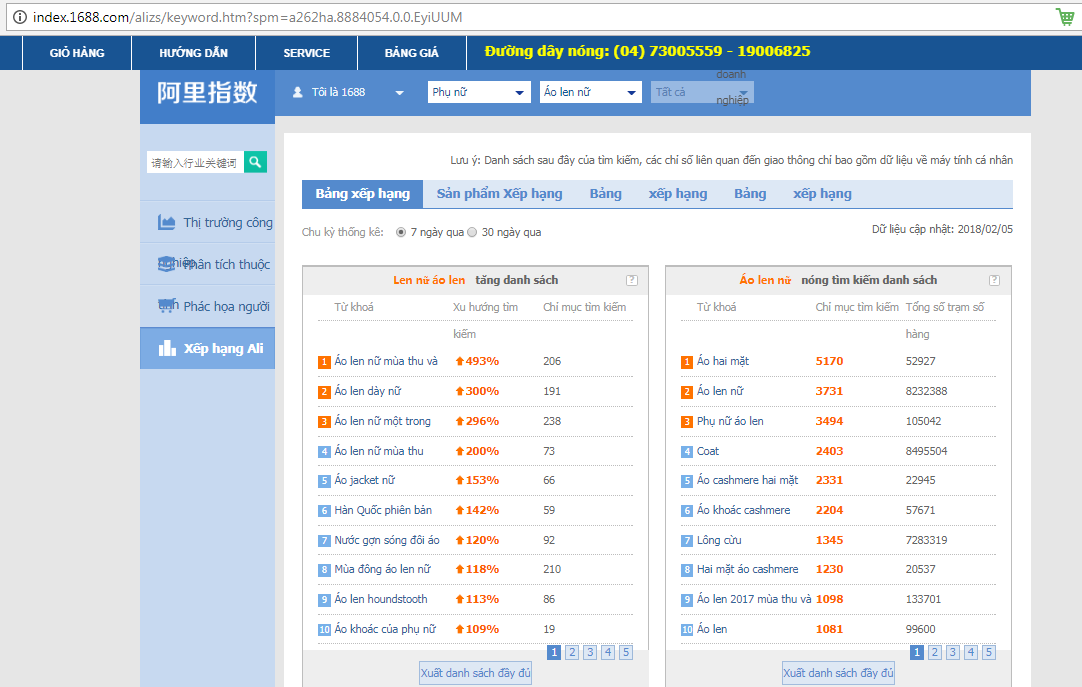Open Xếp hạng Ali sidebar item
The width and height of the screenshot is (1082, 687).
click(x=208, y=348)
